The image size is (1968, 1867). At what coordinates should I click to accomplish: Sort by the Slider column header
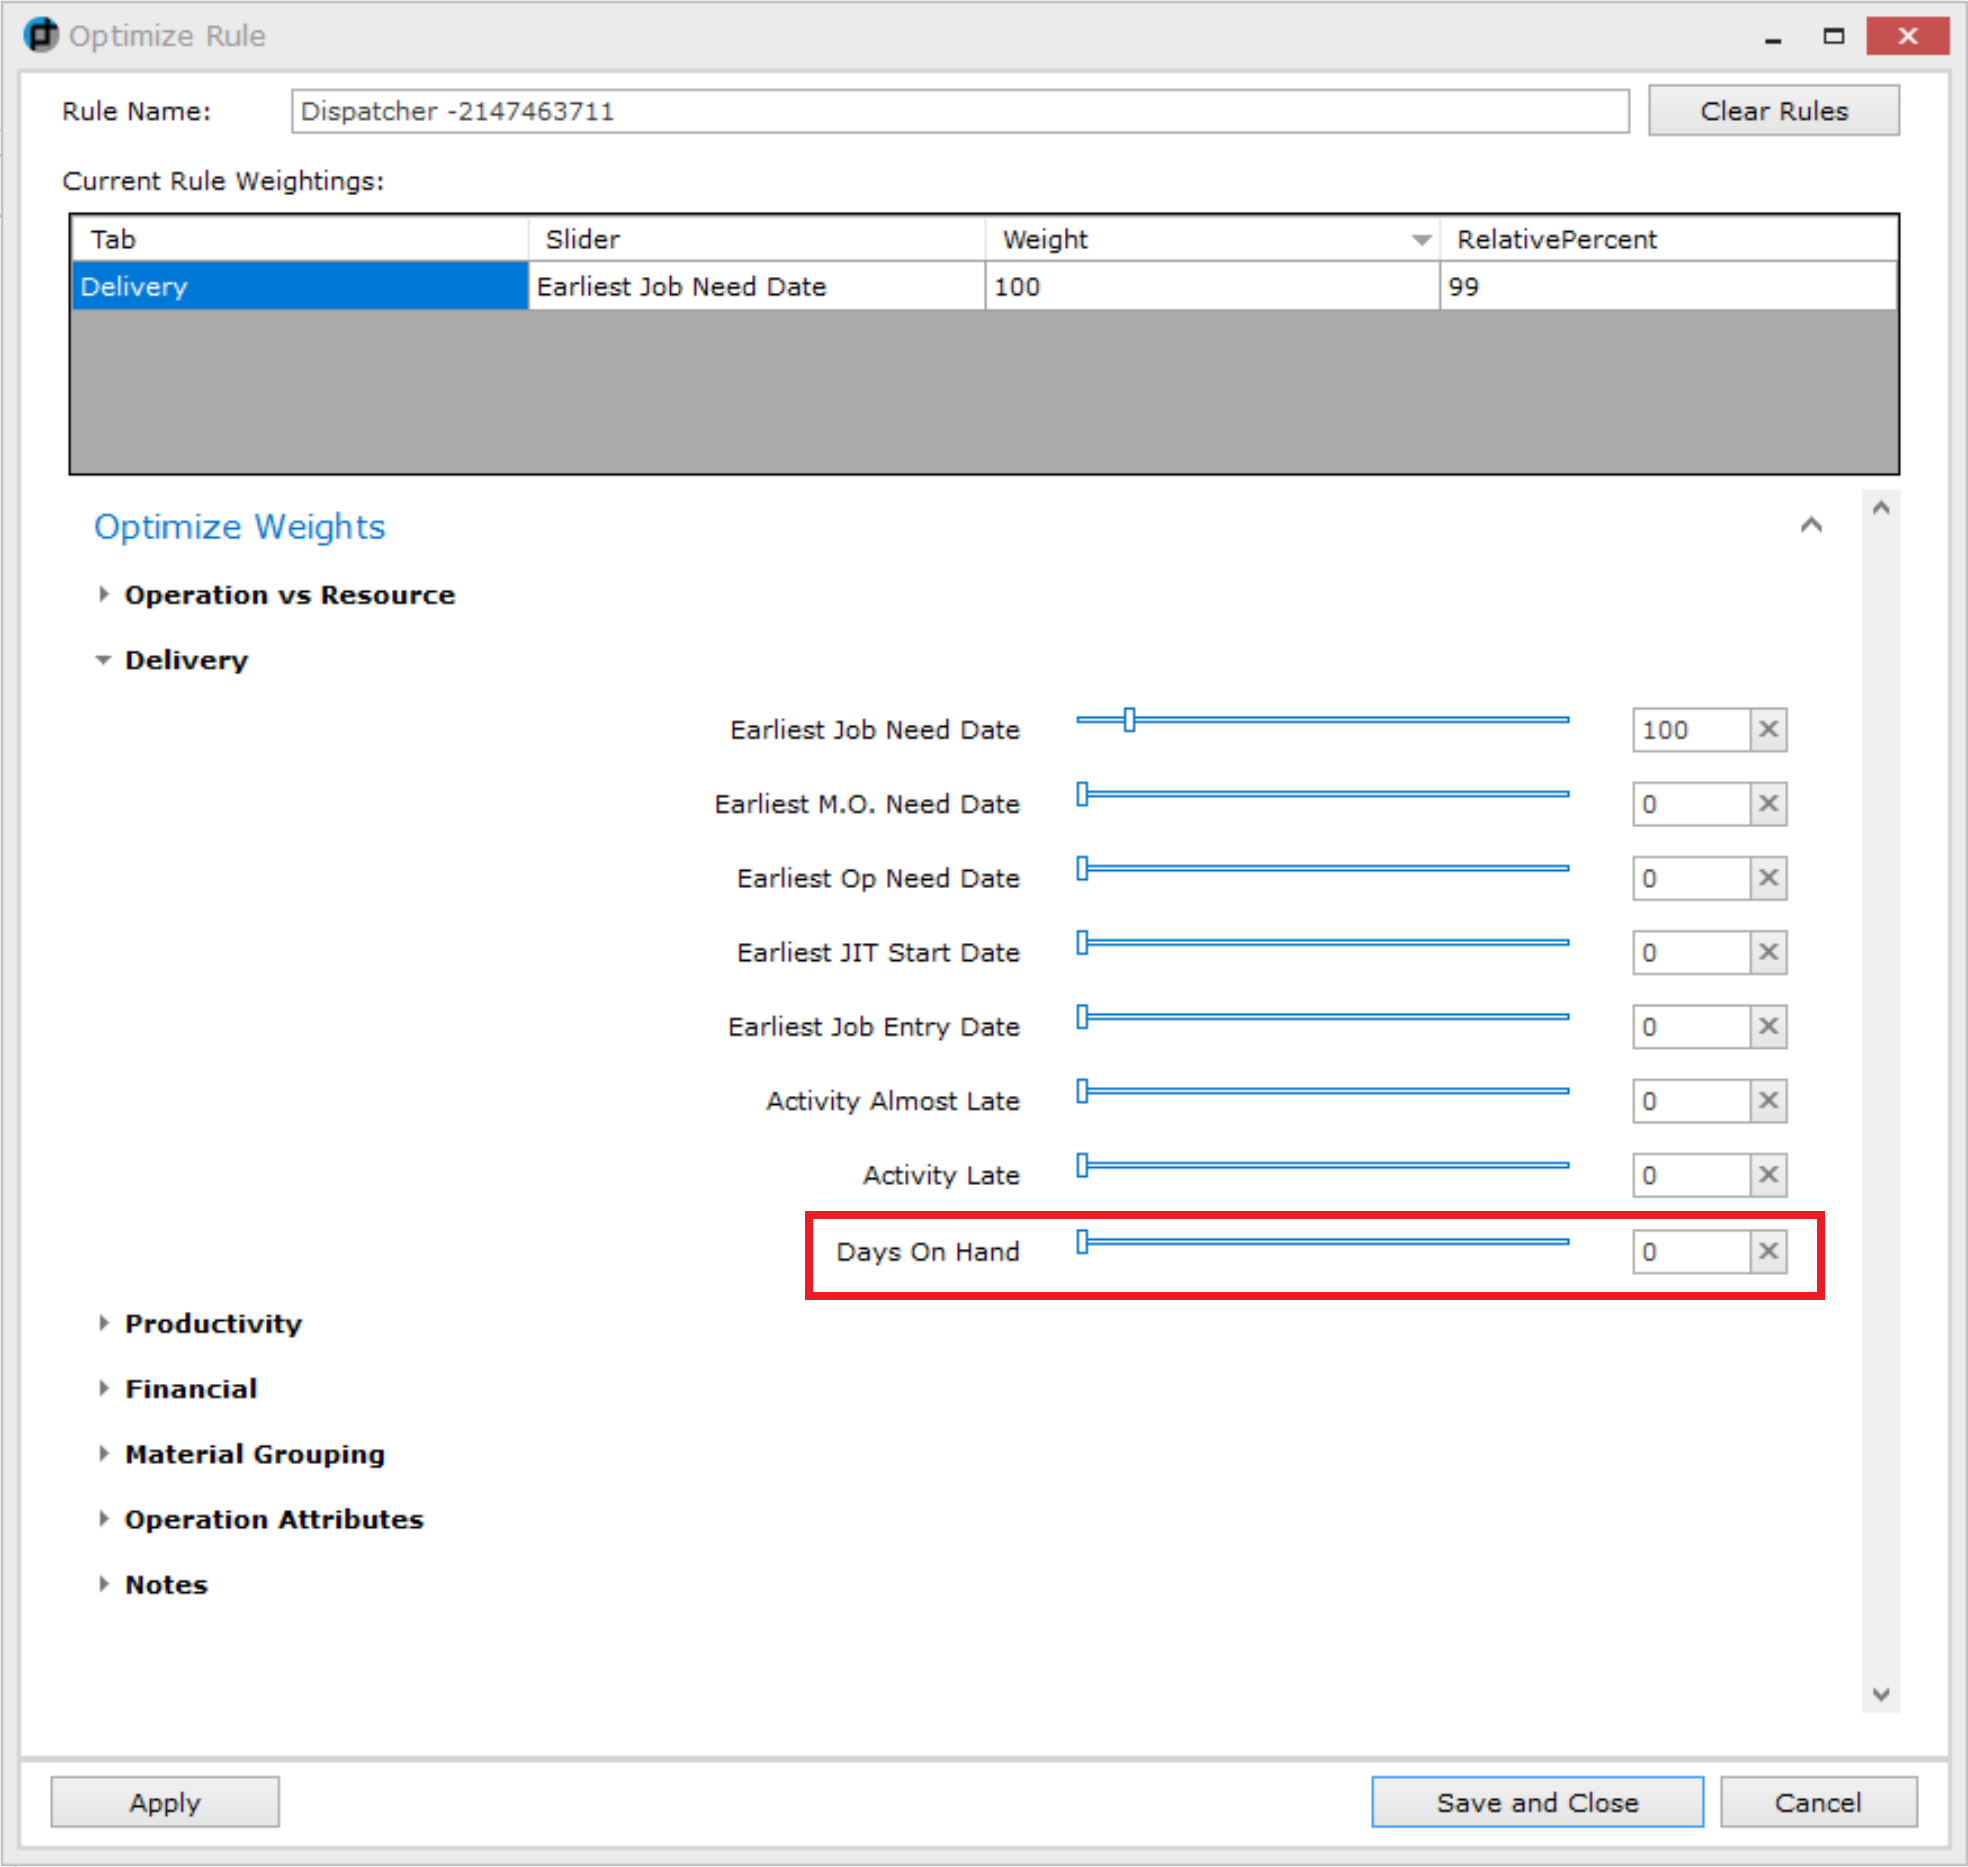click(756, 239)
